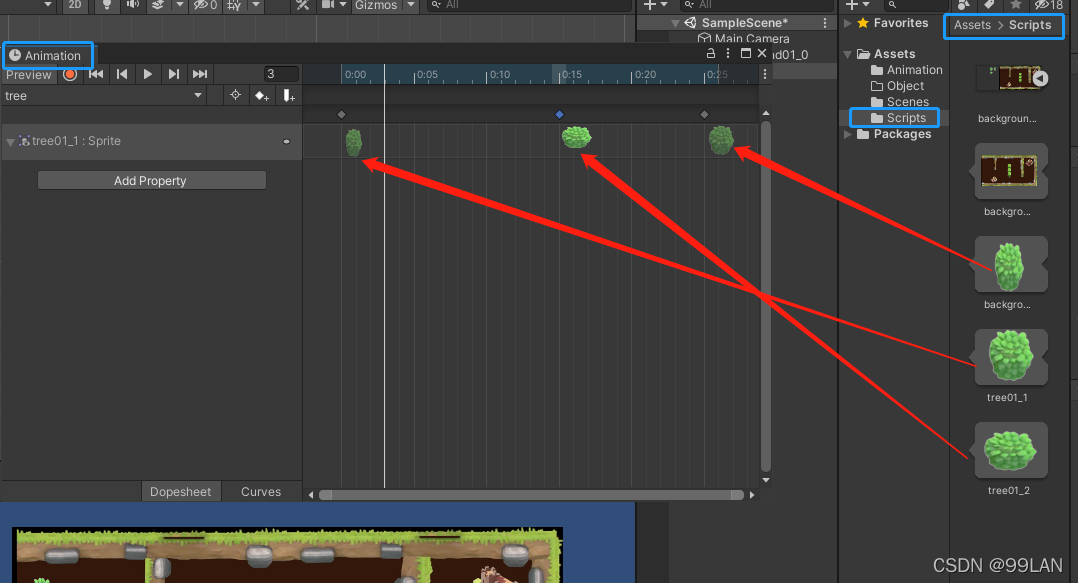Image resolution: width=1078 pixels, height=583 pixels.
Task: Go to previous keyframe
Action: [122, 74]
